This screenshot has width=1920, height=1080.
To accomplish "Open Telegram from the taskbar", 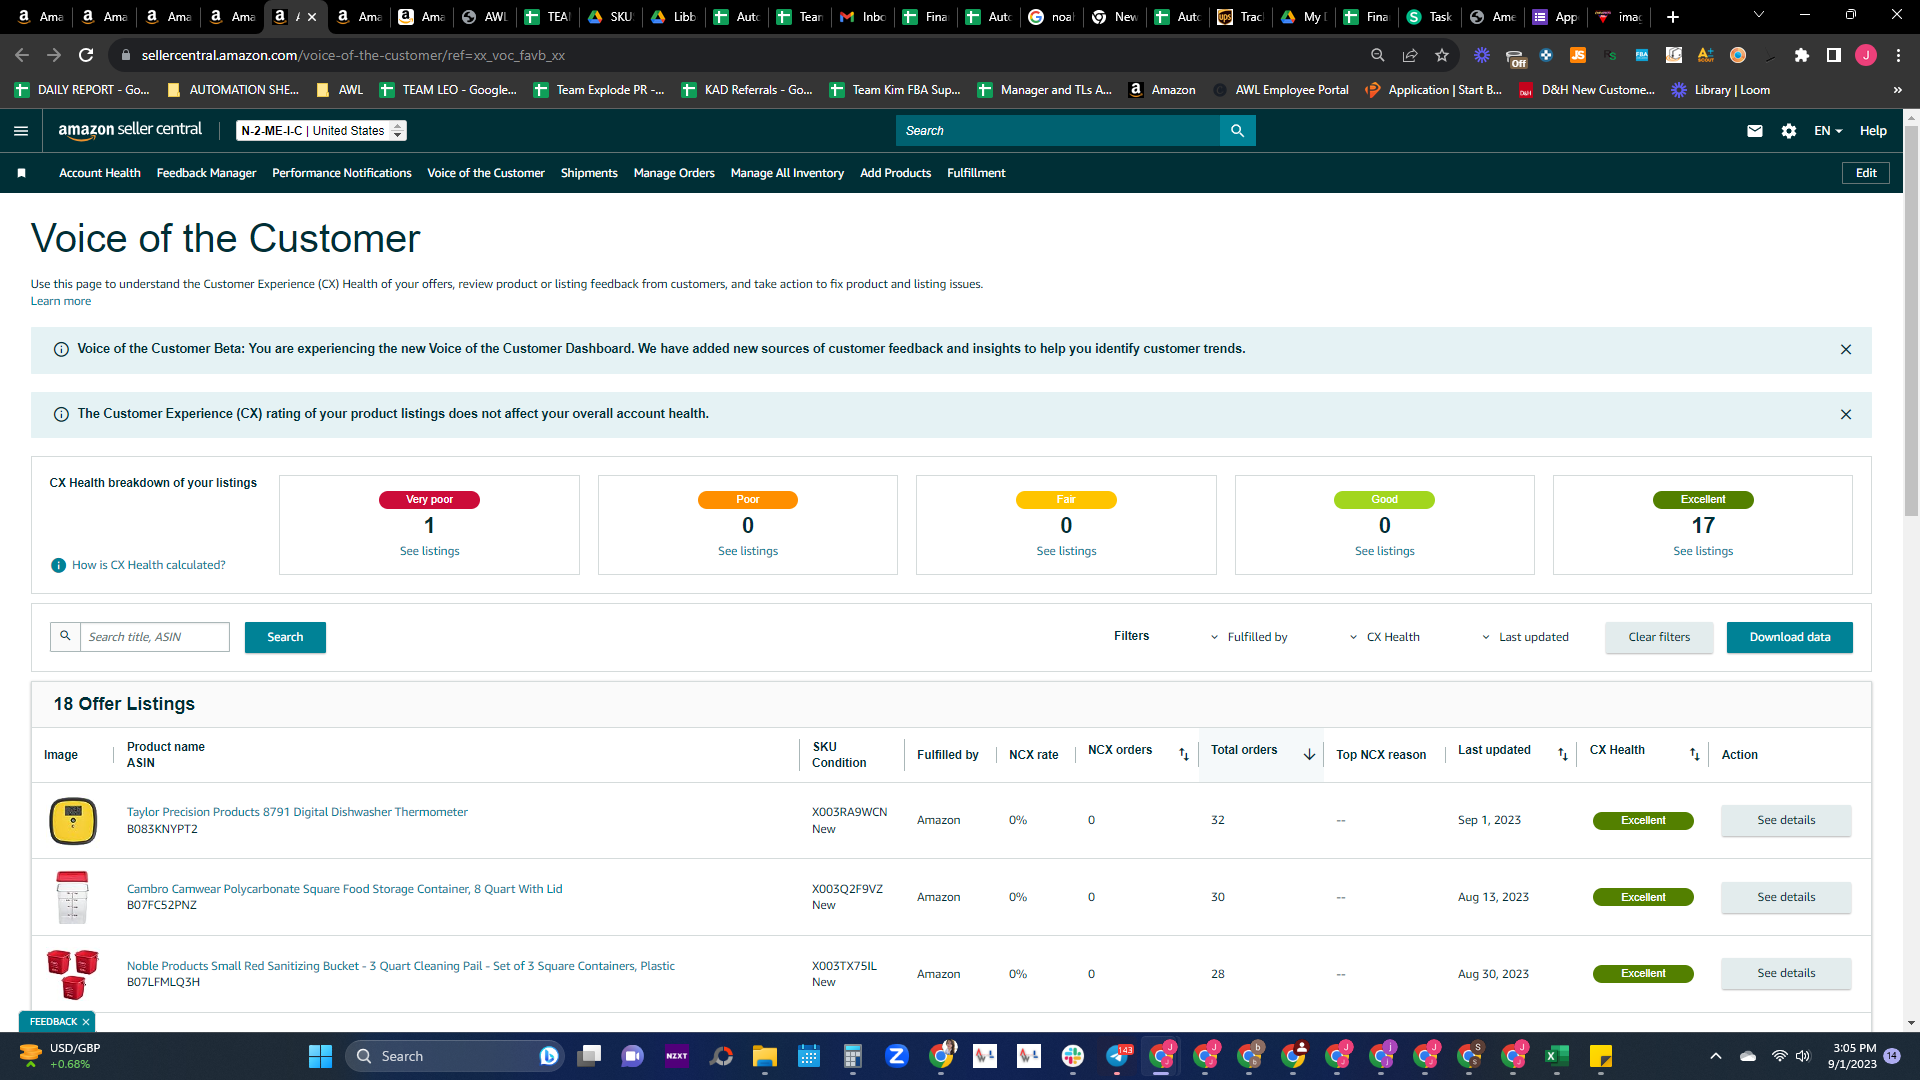I will tap(1118, 1056).
